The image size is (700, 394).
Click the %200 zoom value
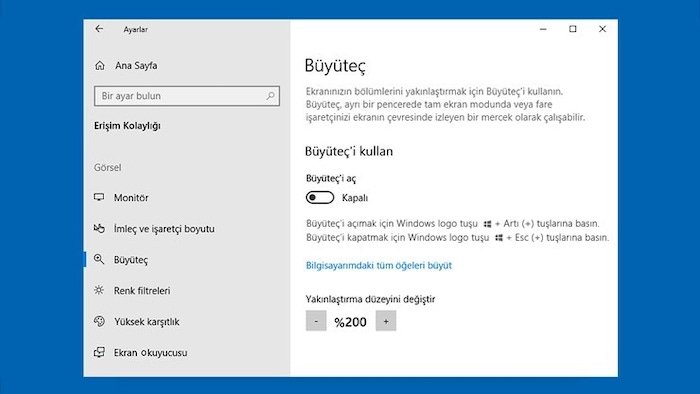tap(350, 322)
